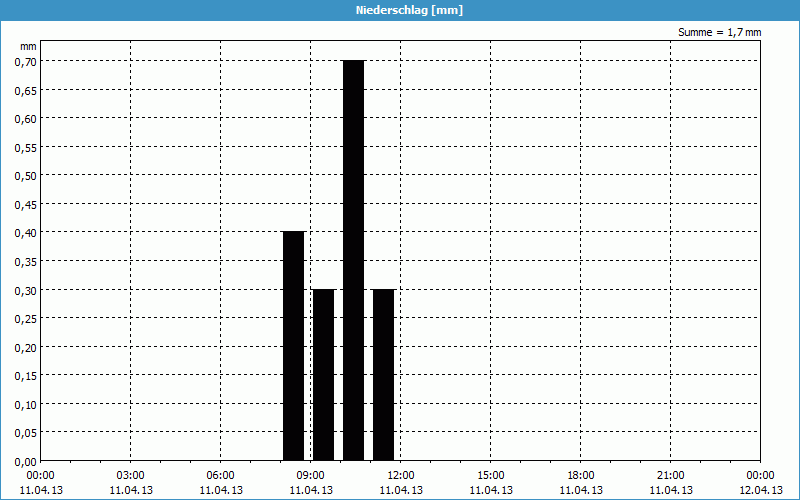The width and height of the screenshot is (800, 500).
Task: Select the 0,25 y-axis label
Action: tap(26, 319)
